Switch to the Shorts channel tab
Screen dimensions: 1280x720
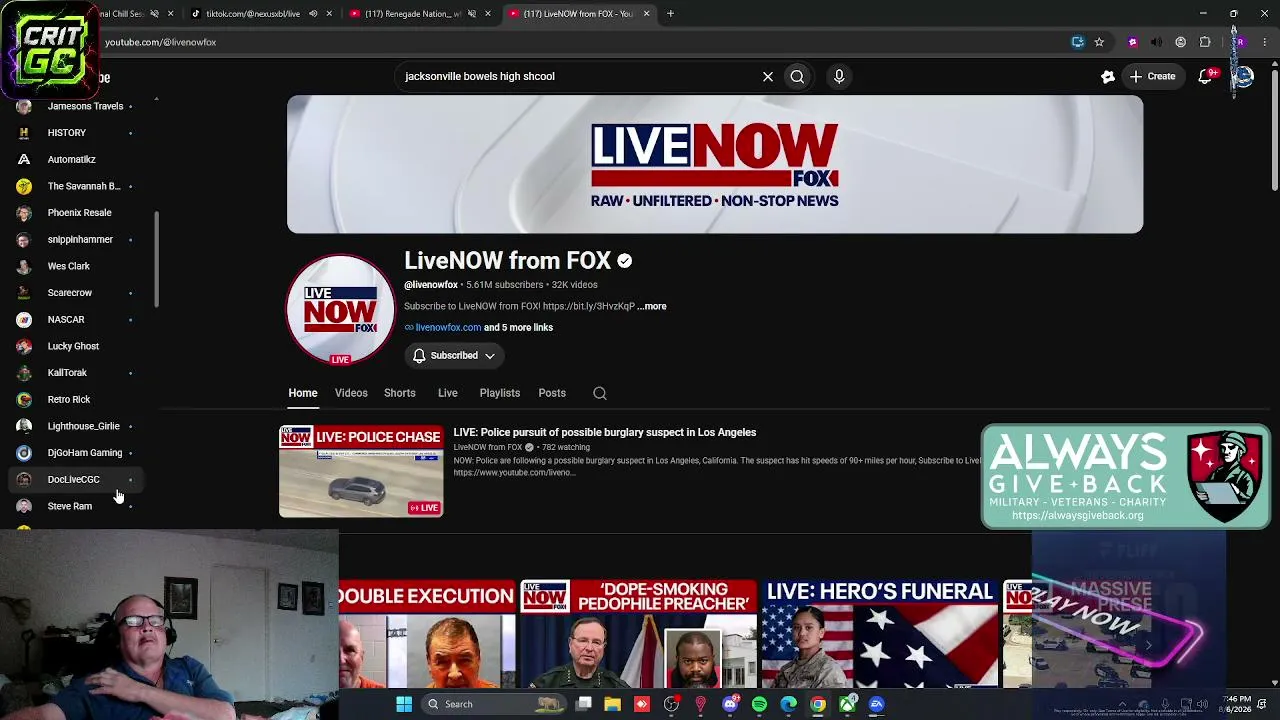400,393
